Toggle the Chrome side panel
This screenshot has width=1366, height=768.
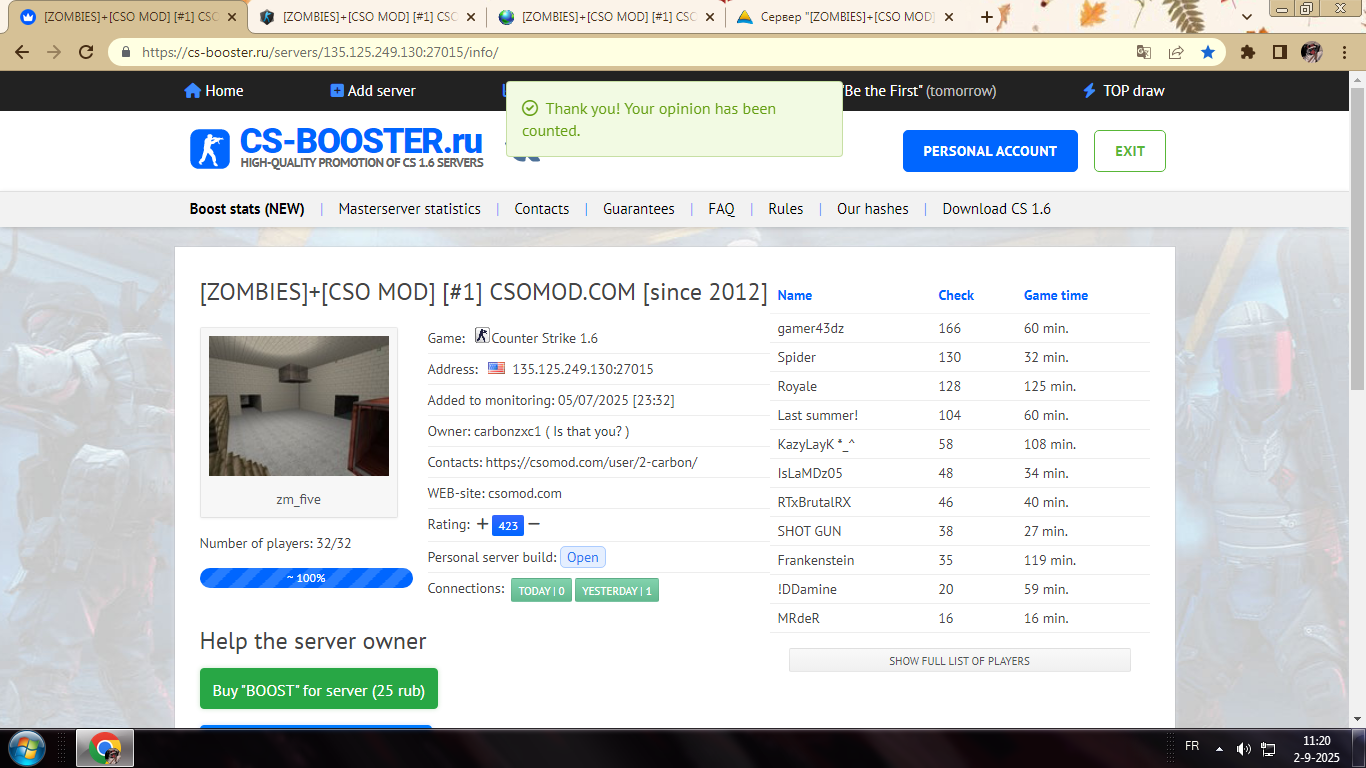[1279, 52]
